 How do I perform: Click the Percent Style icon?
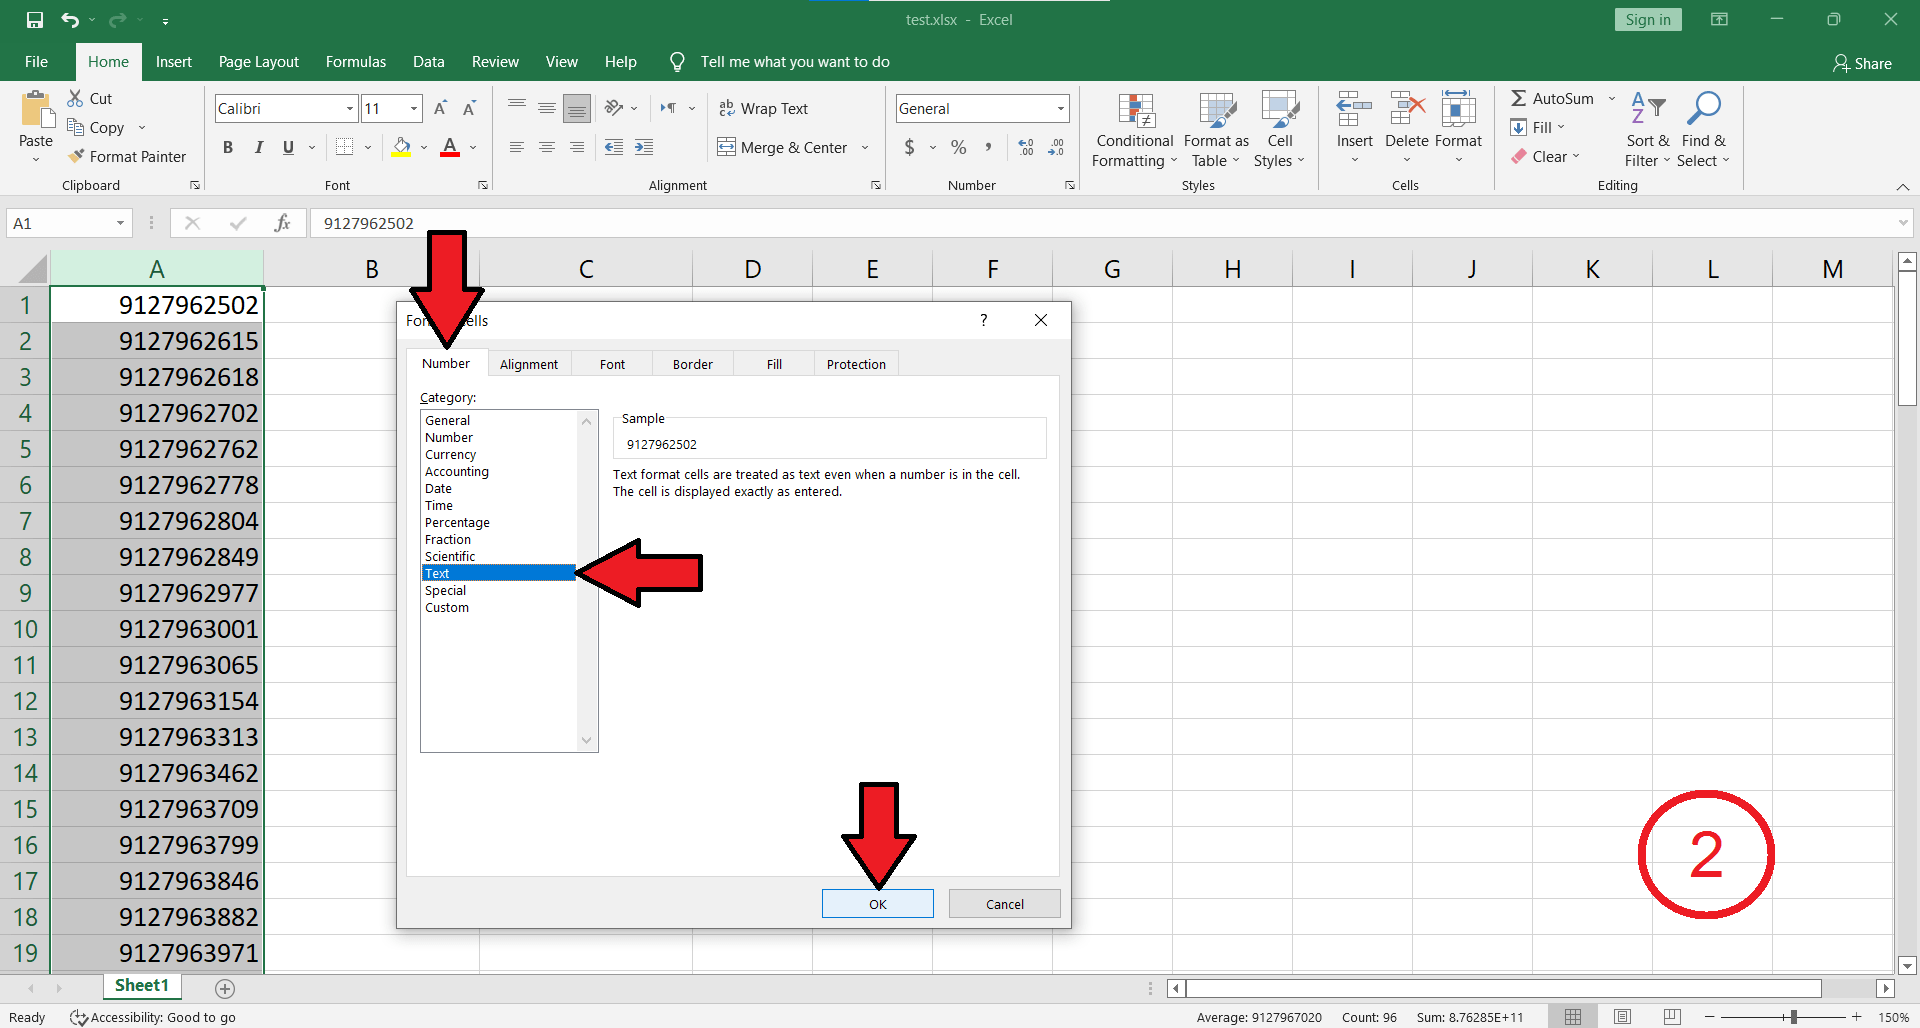pos(958,147)
